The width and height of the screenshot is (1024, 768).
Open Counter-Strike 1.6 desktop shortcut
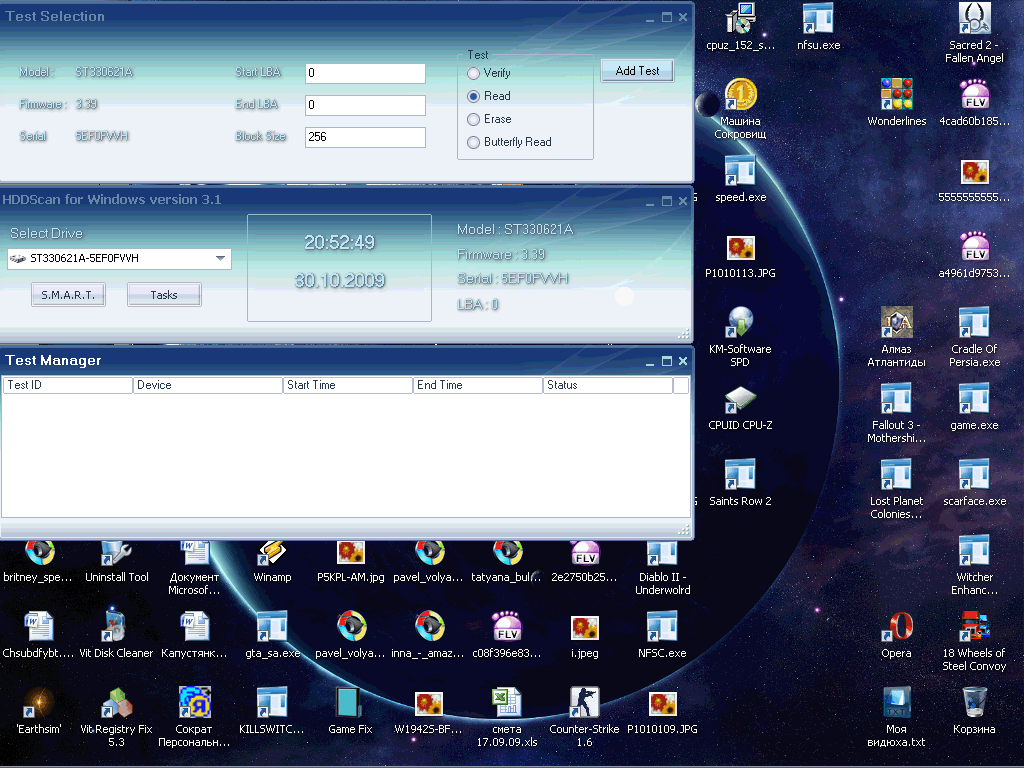tap(584, 704)
